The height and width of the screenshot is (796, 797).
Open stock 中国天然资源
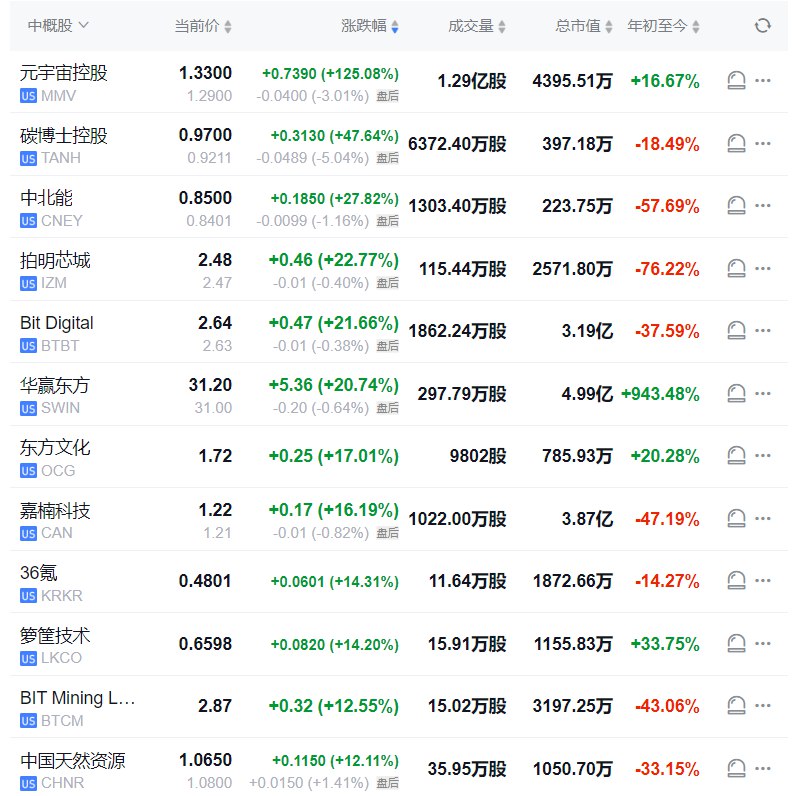point(72,760)
